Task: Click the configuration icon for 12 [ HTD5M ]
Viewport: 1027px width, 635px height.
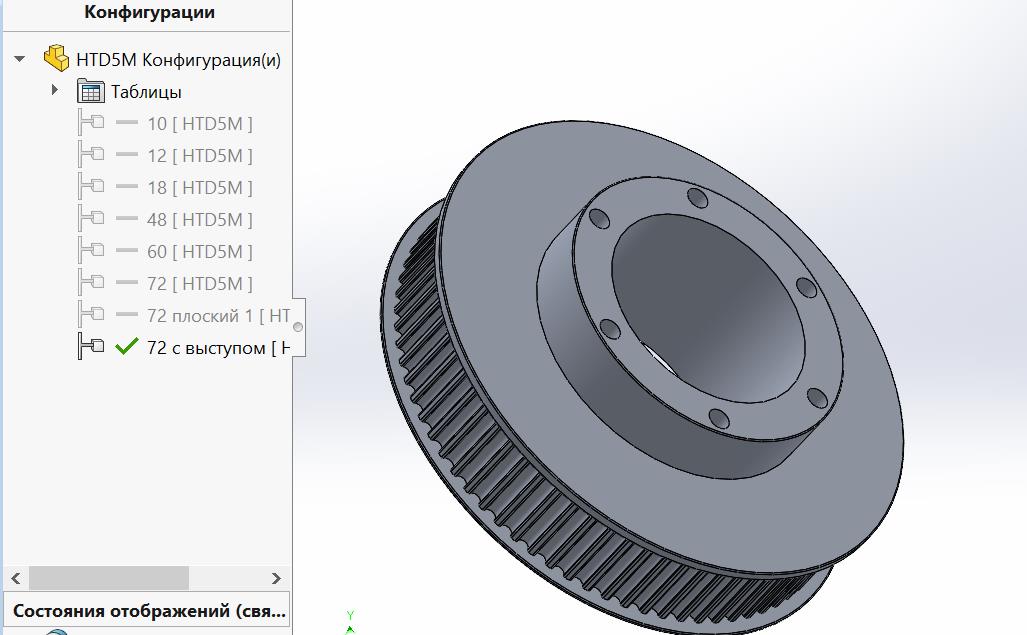Action: click(x=91, y=154)
